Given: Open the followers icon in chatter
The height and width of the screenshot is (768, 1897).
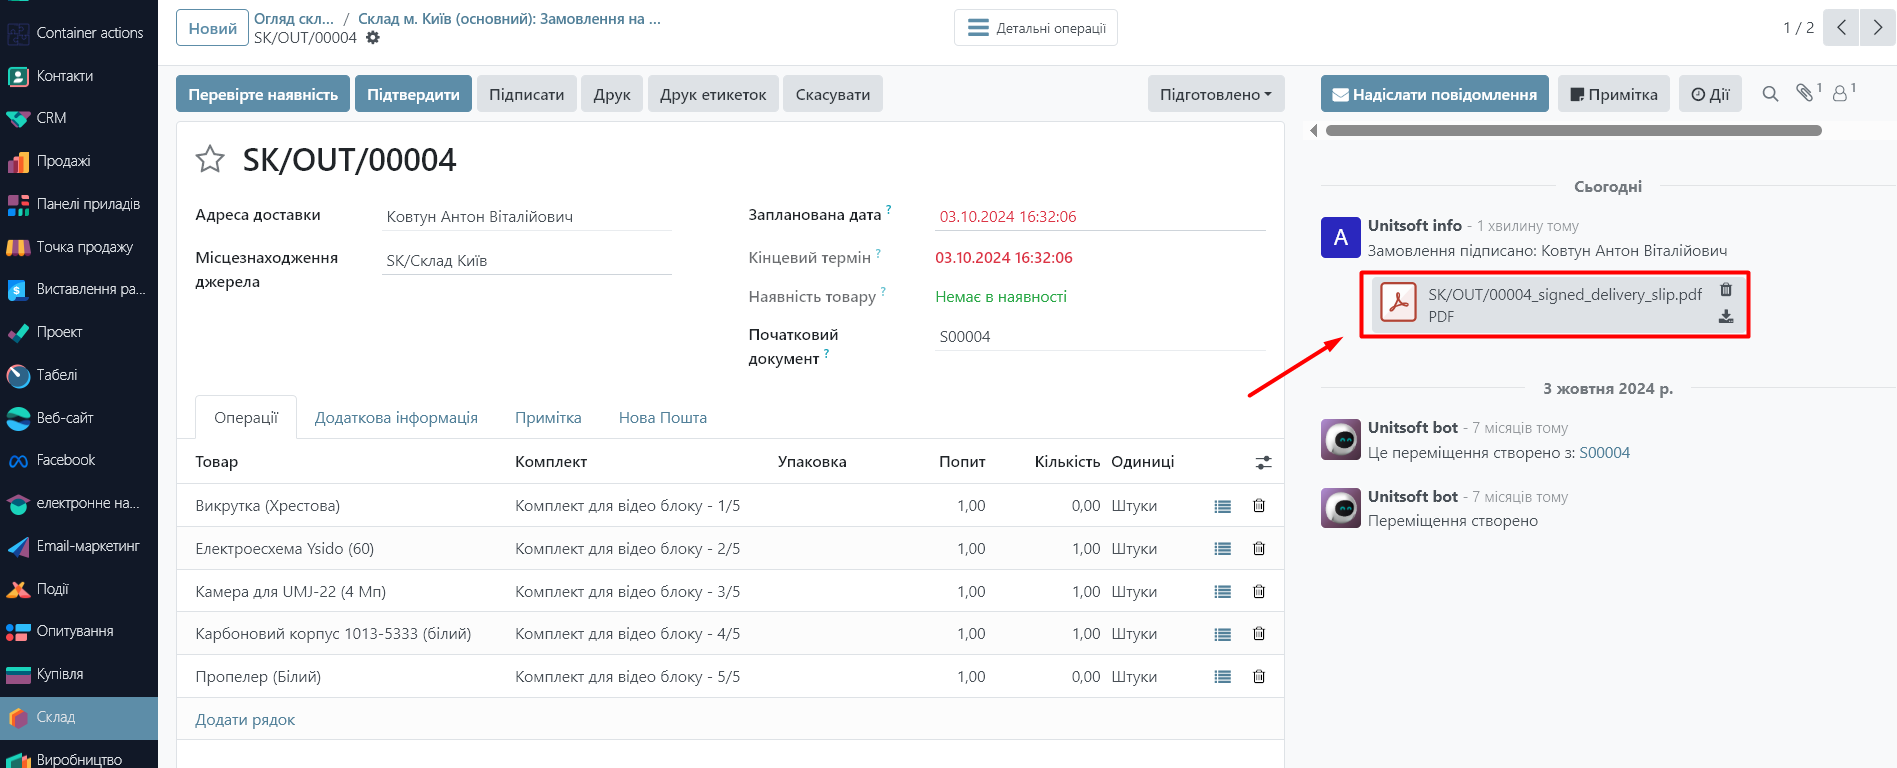Looking at the screenshot, I should (x=1840, y=94).
